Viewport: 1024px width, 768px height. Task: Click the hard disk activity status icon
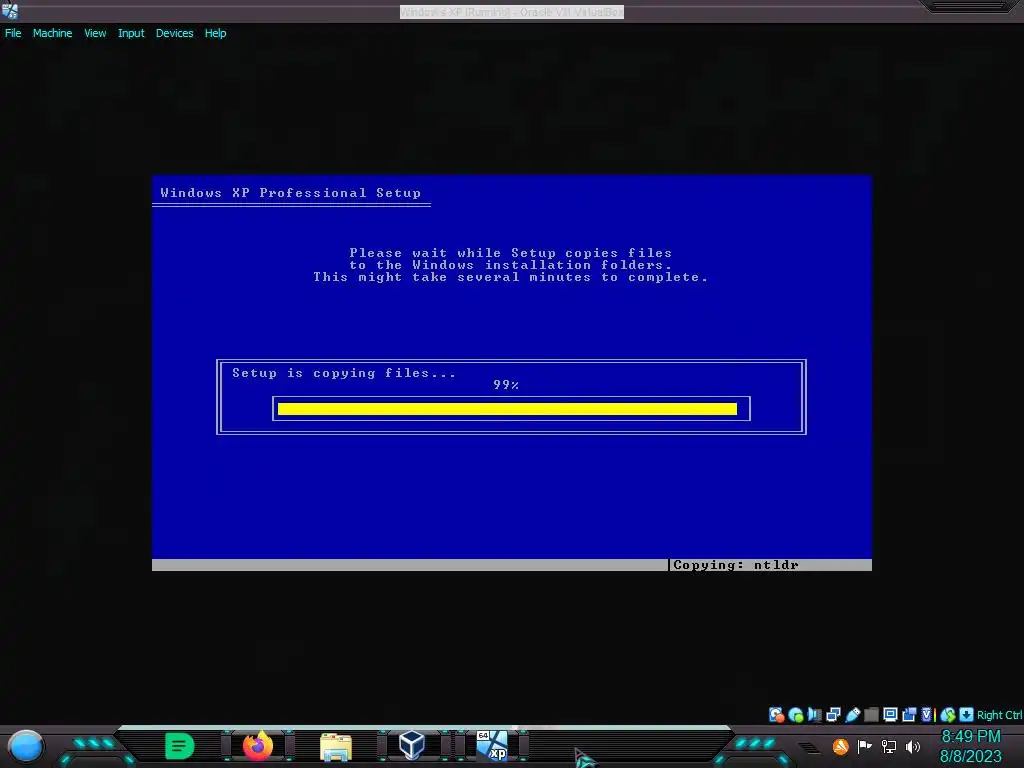pyautogui.click(x=776, y=715)
